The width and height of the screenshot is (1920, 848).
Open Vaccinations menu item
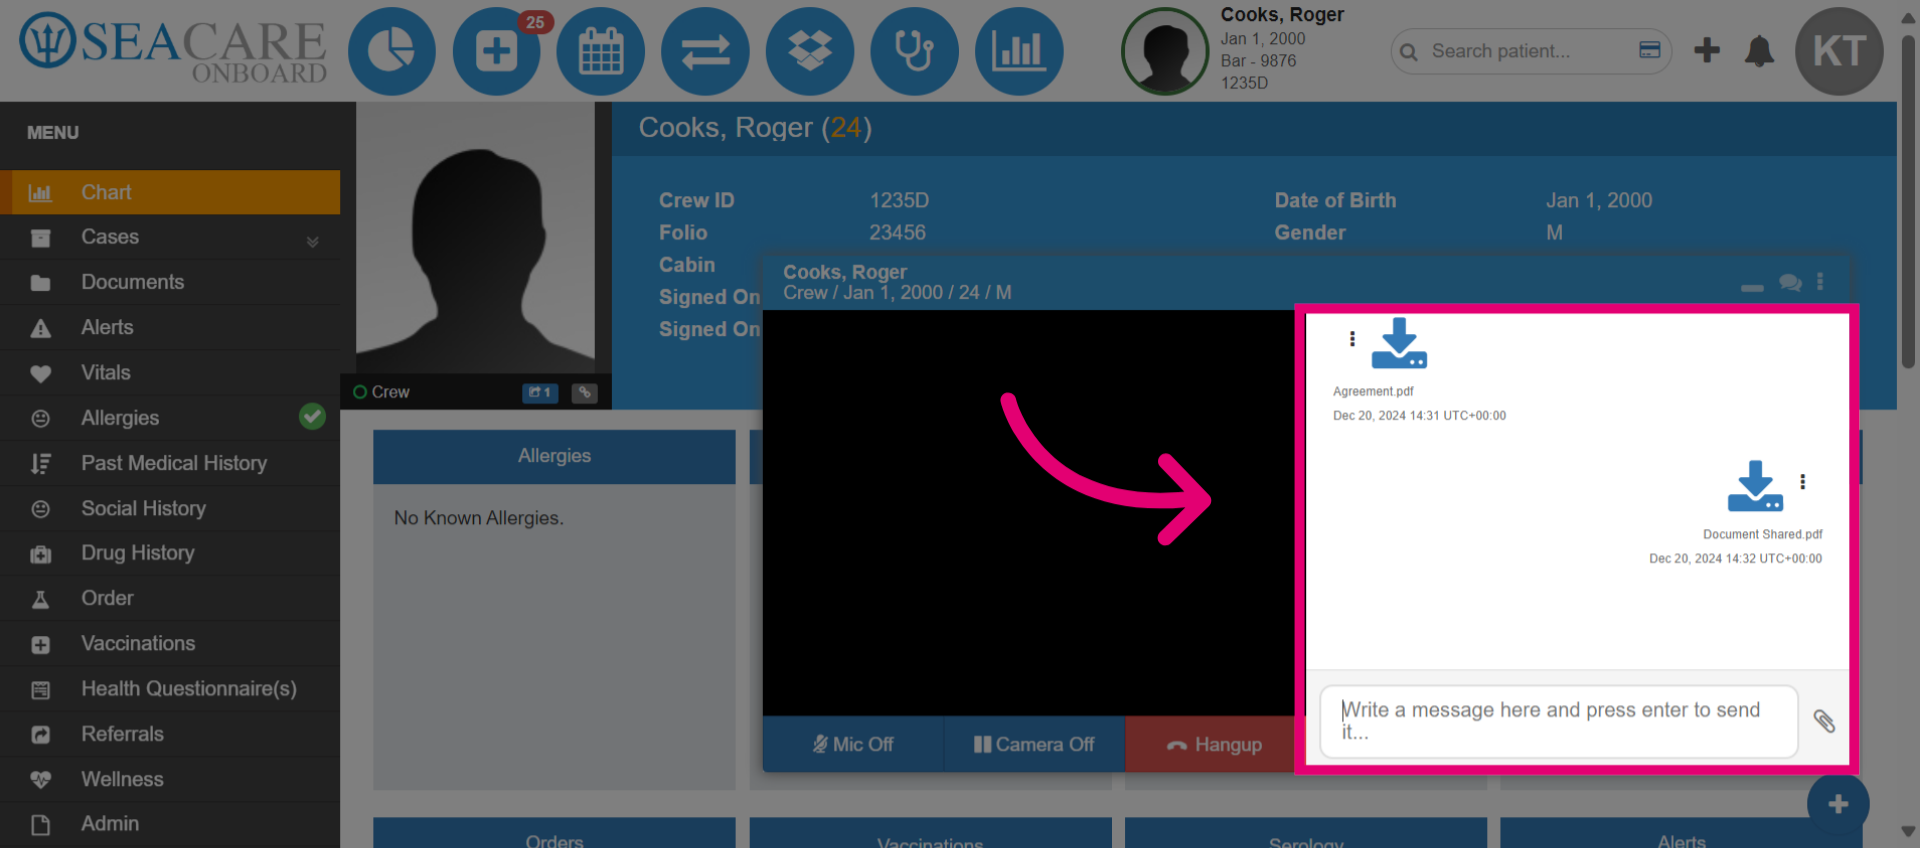(170, 643)
